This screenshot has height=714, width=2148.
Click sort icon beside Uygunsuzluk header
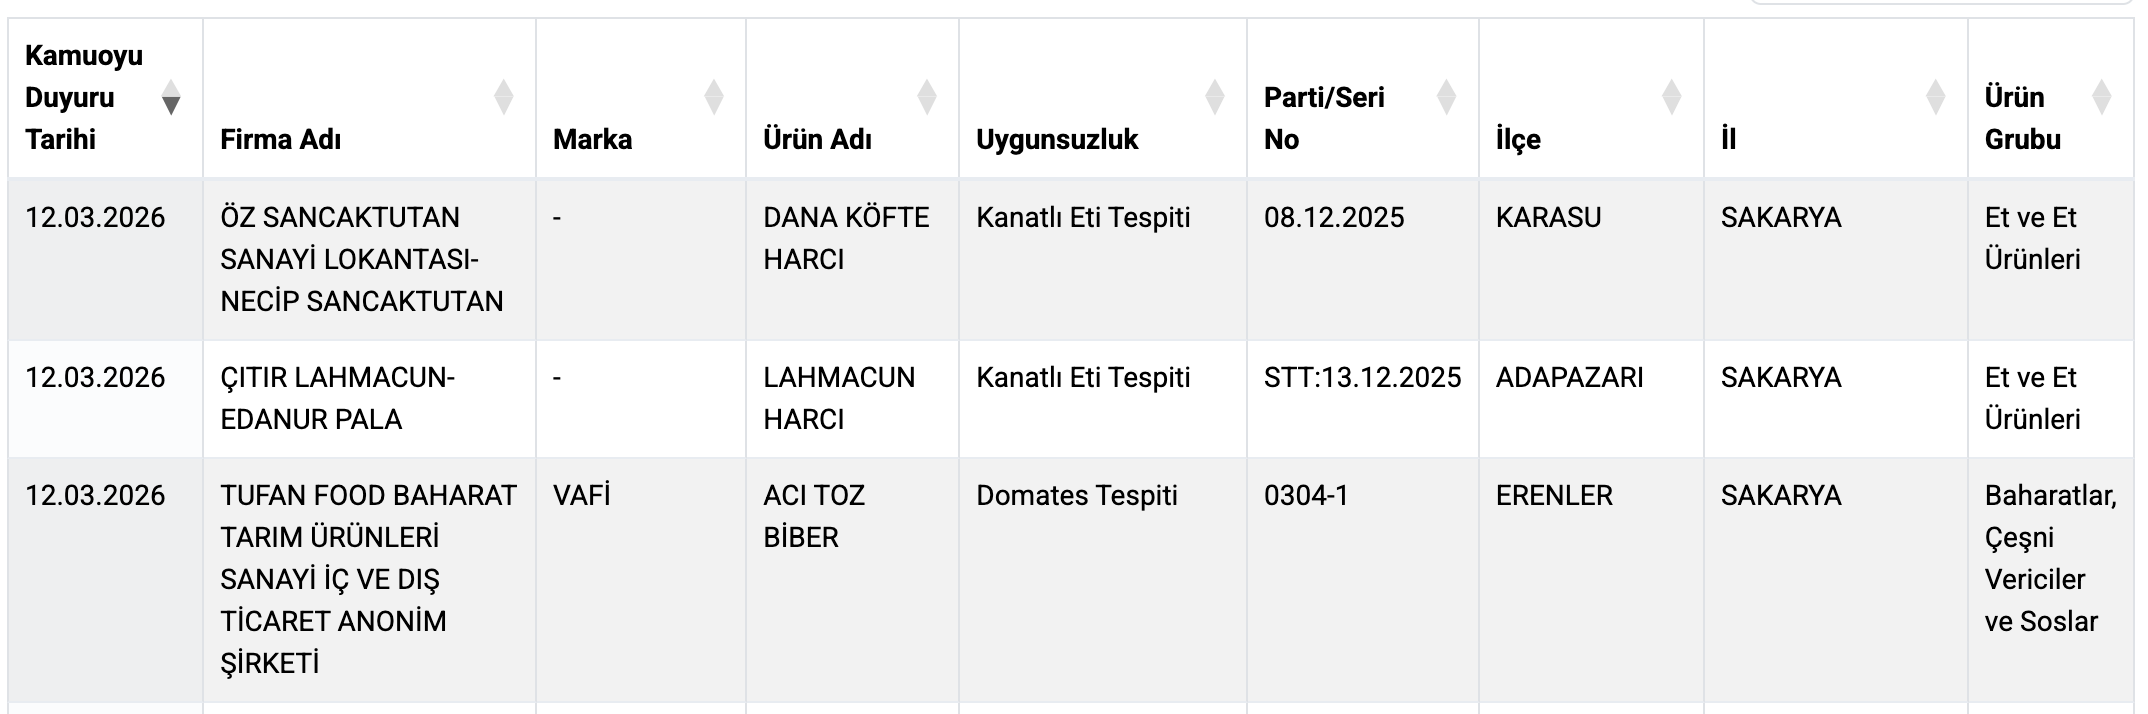(x=1215, y=97)
